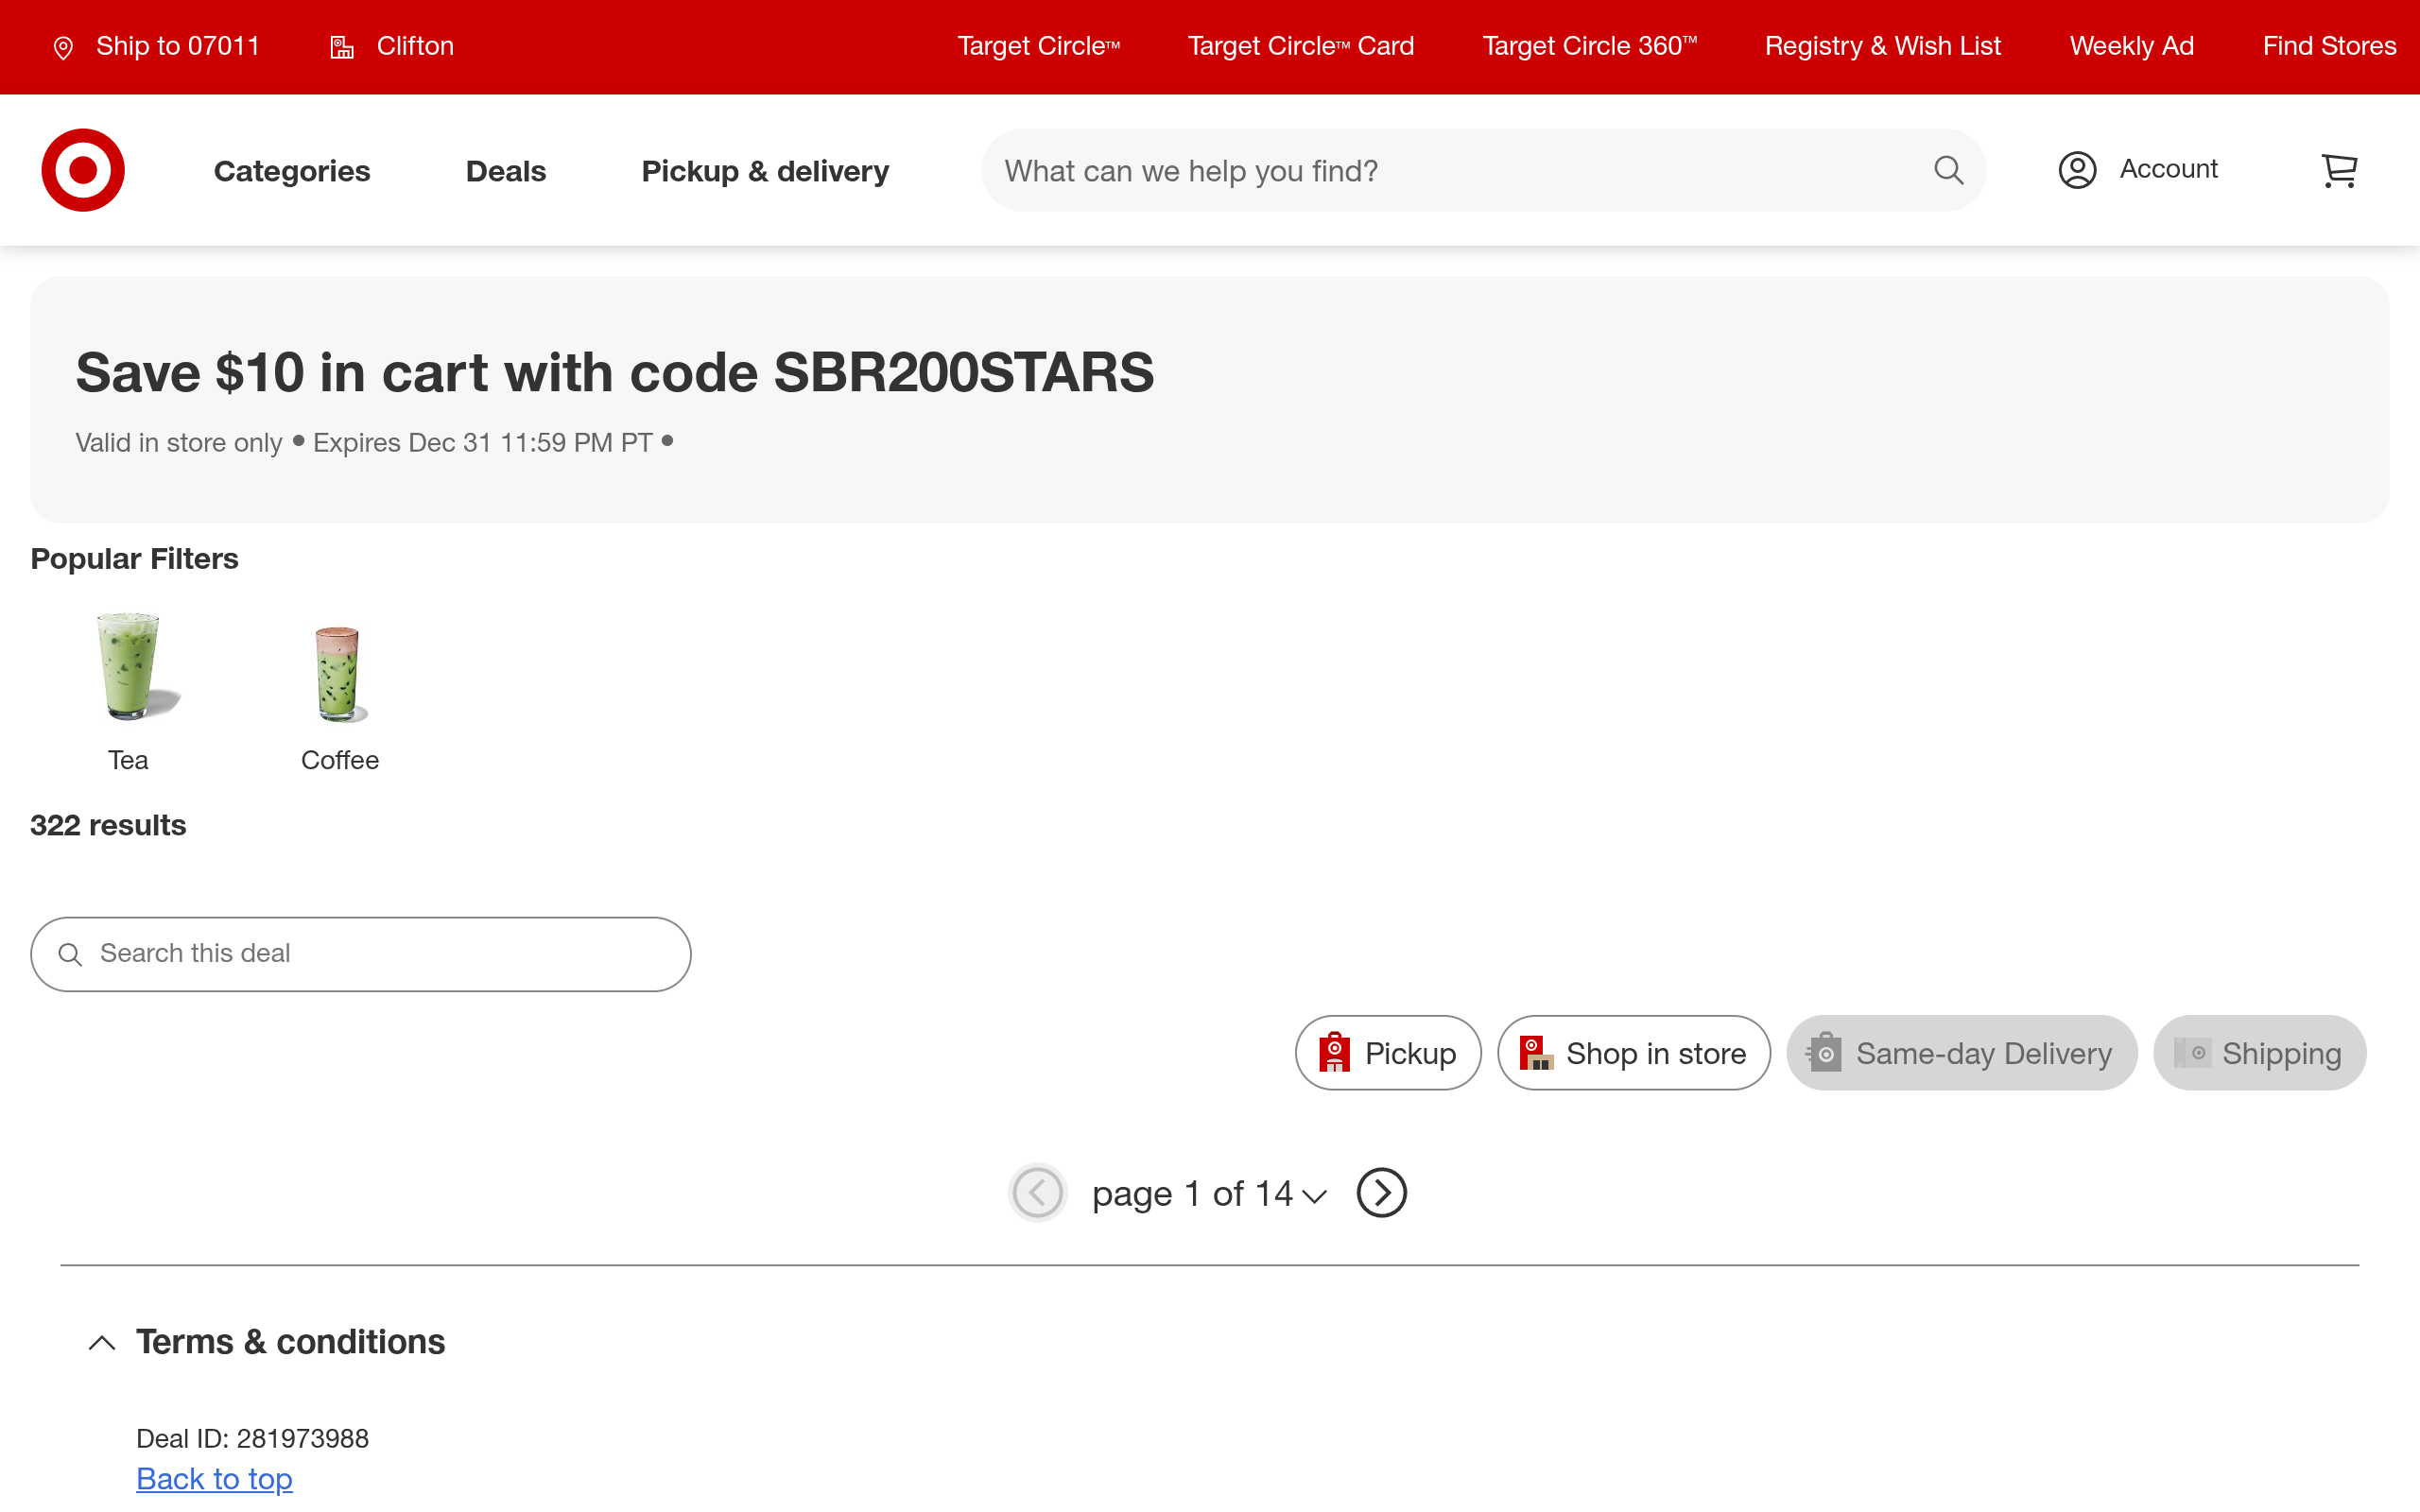Screen dimensions: 2420x1512
Task: Click Ship to 07011
Action: coord(178,46)
